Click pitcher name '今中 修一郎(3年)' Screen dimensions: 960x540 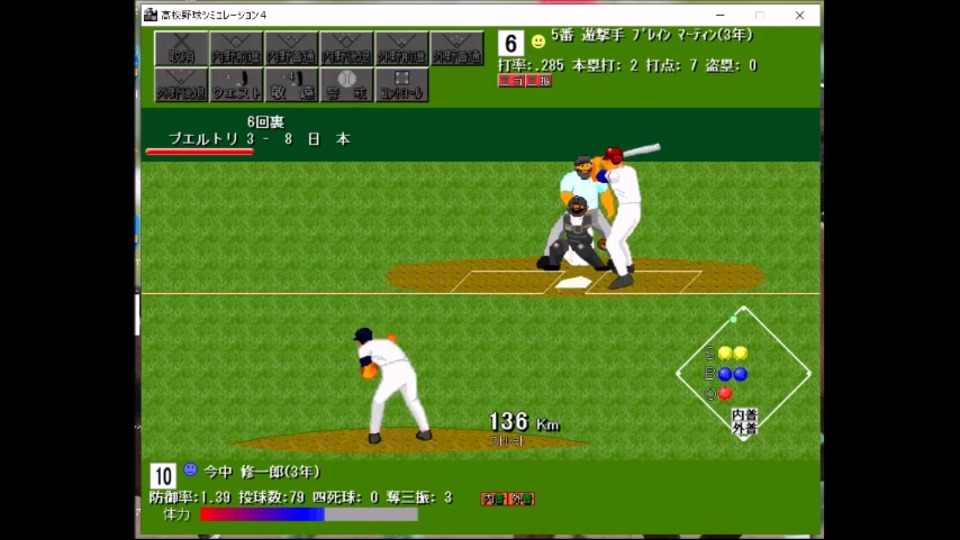[x=262, y=472]
